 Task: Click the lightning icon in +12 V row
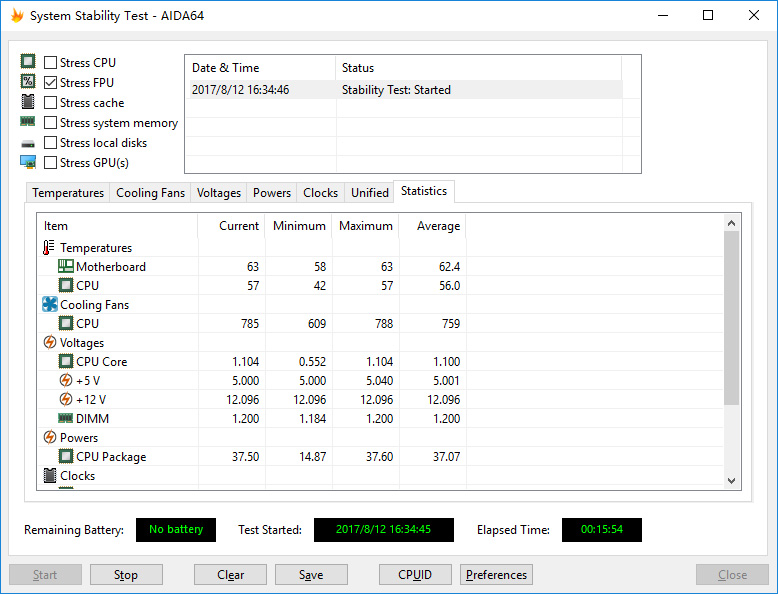coord(65,399)
